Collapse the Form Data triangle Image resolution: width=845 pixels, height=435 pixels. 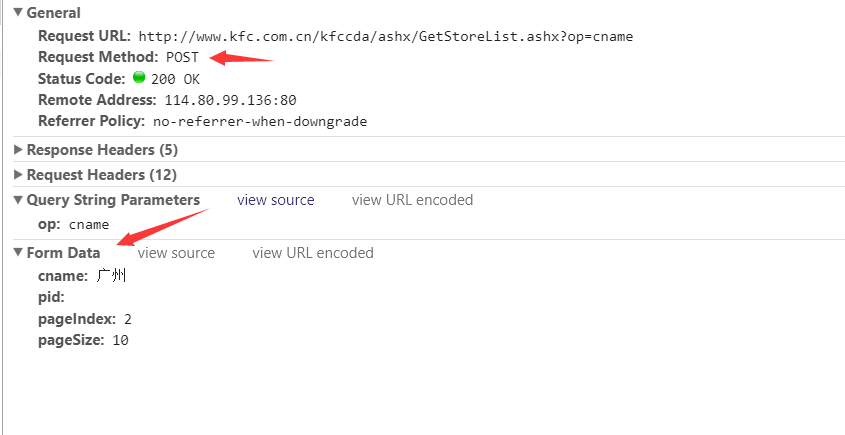[x=18, y=252]
